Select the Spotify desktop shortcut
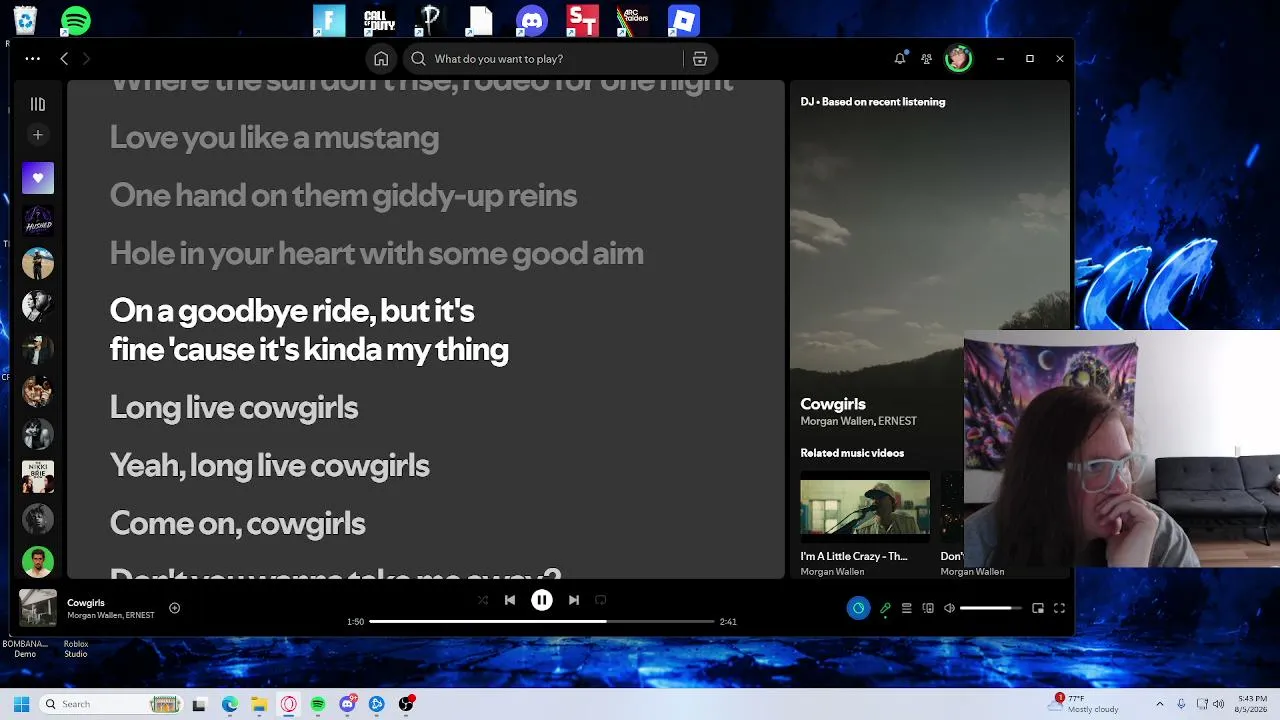This screenshot has height=720, width=1280. coord(76,20)
